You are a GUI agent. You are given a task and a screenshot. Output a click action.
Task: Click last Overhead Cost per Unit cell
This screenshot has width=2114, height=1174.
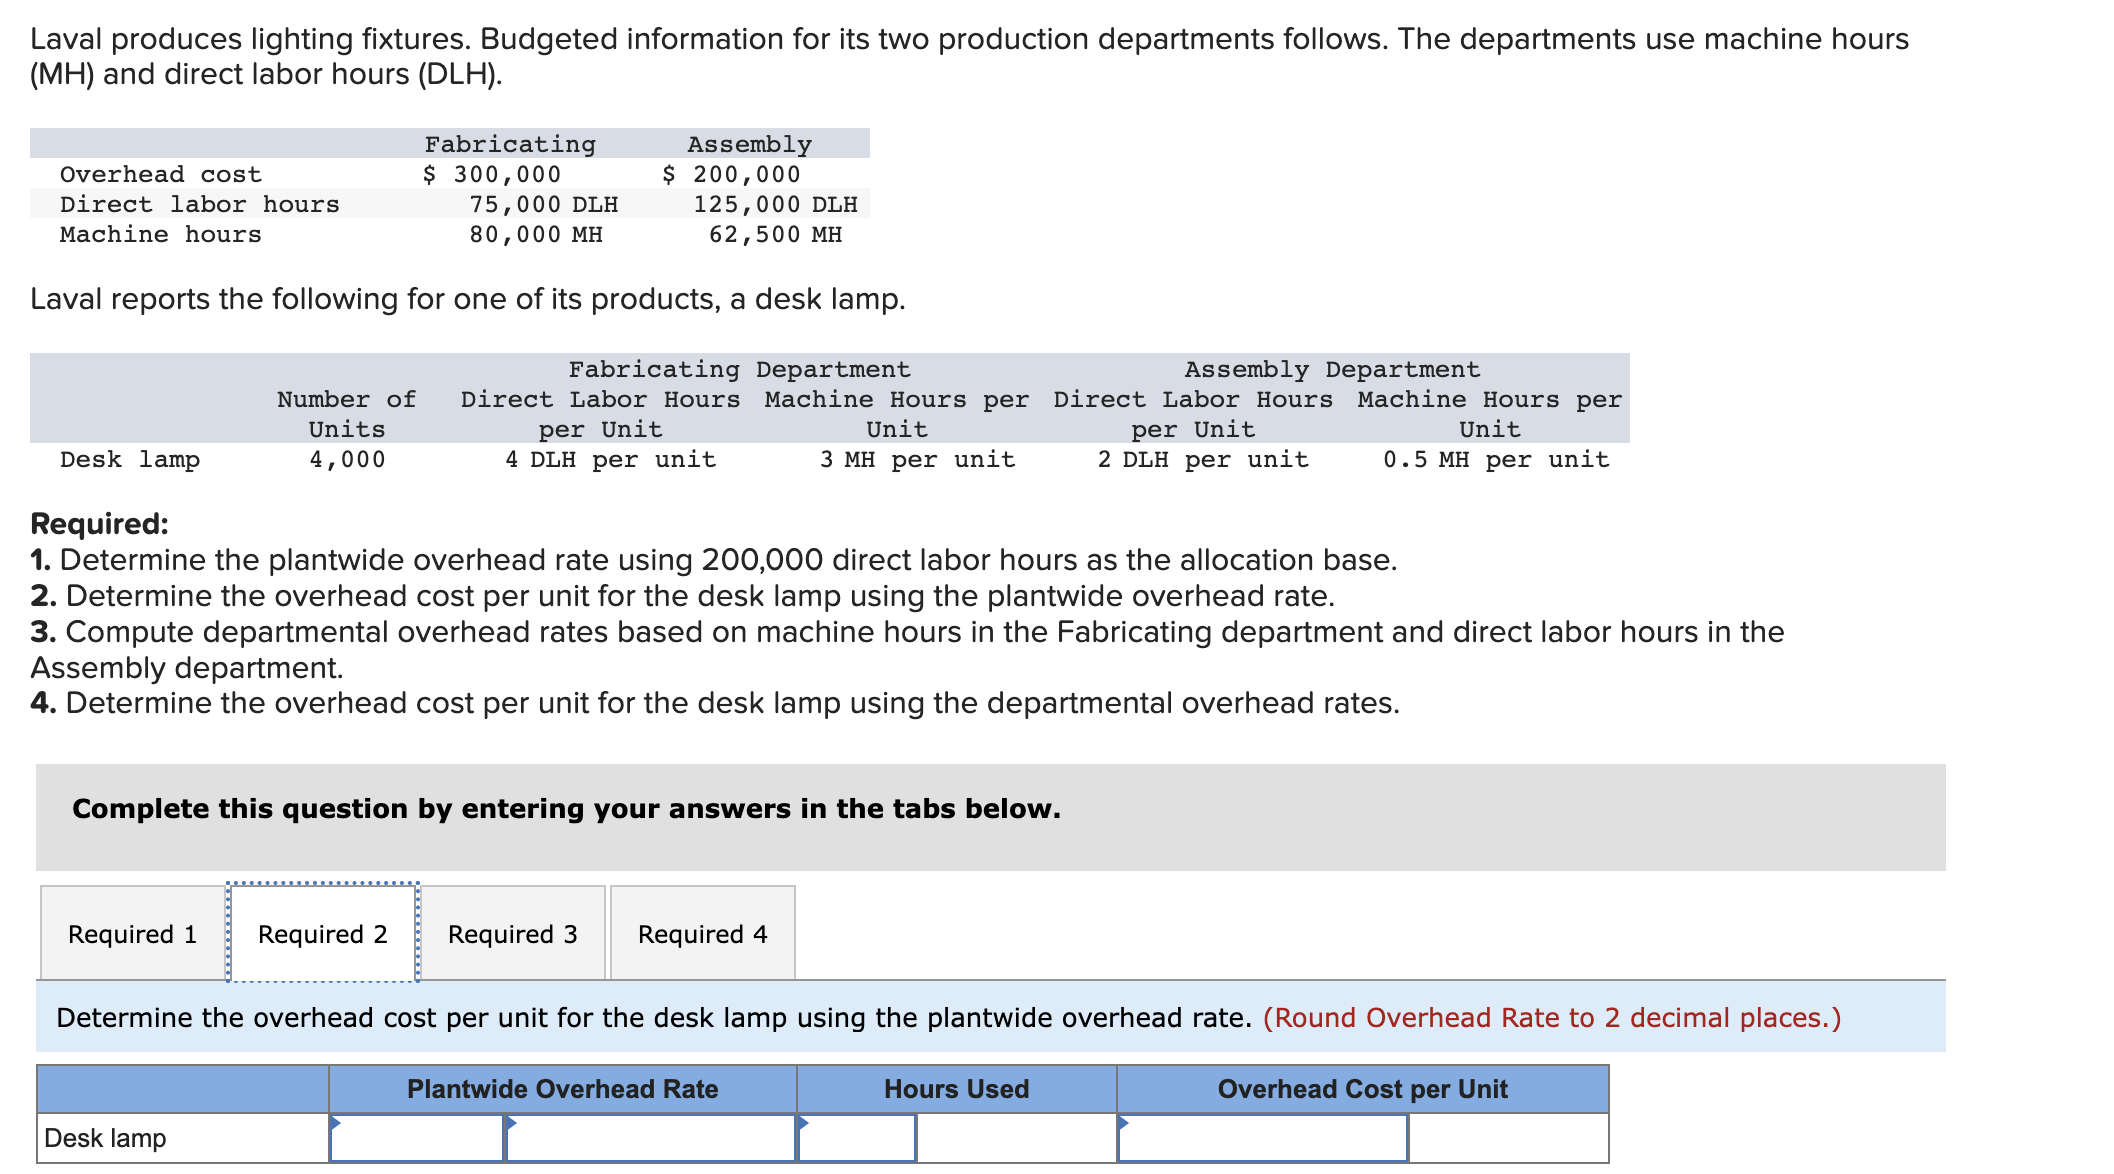[x=1508, y=1138]
